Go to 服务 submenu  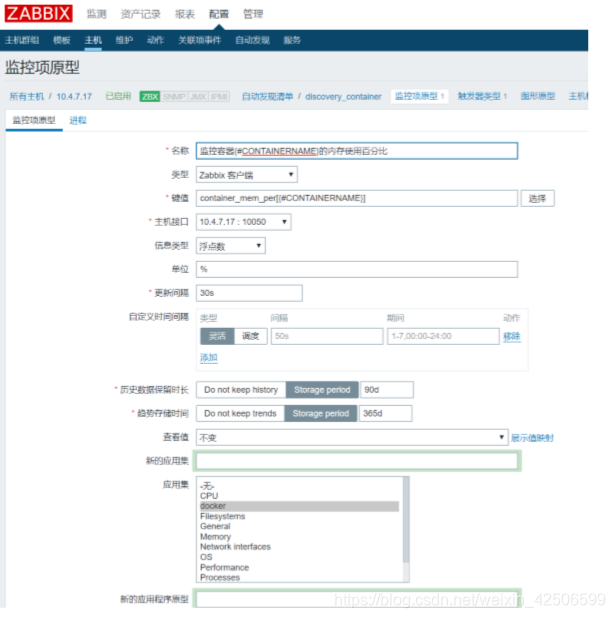coord(292,40)
